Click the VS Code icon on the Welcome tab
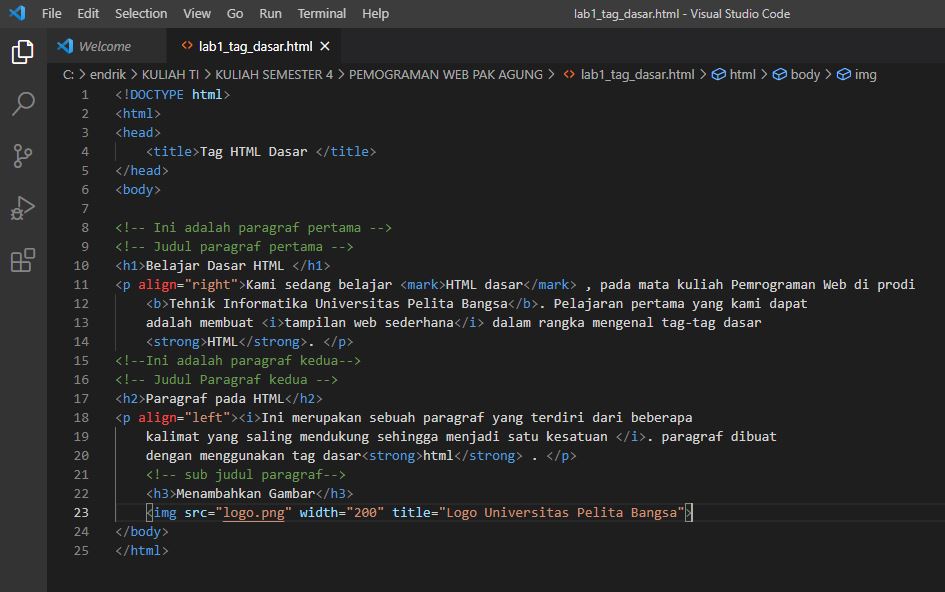This screenshot has width=945, height=592. tap(64, 46)
